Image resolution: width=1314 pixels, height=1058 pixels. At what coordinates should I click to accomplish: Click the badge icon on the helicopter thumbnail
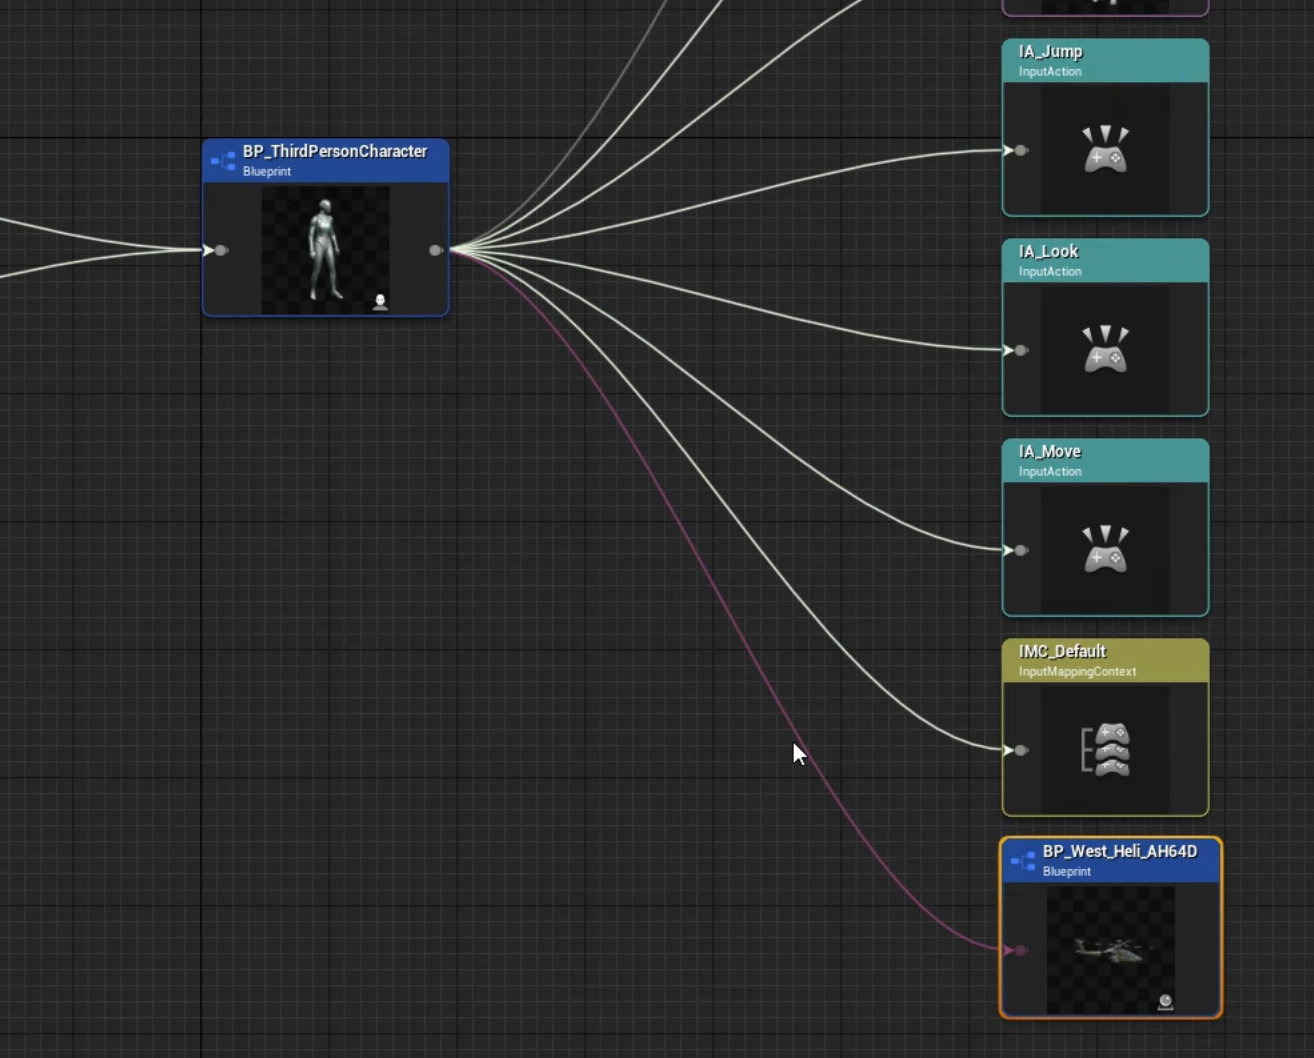(1165, 1002)
